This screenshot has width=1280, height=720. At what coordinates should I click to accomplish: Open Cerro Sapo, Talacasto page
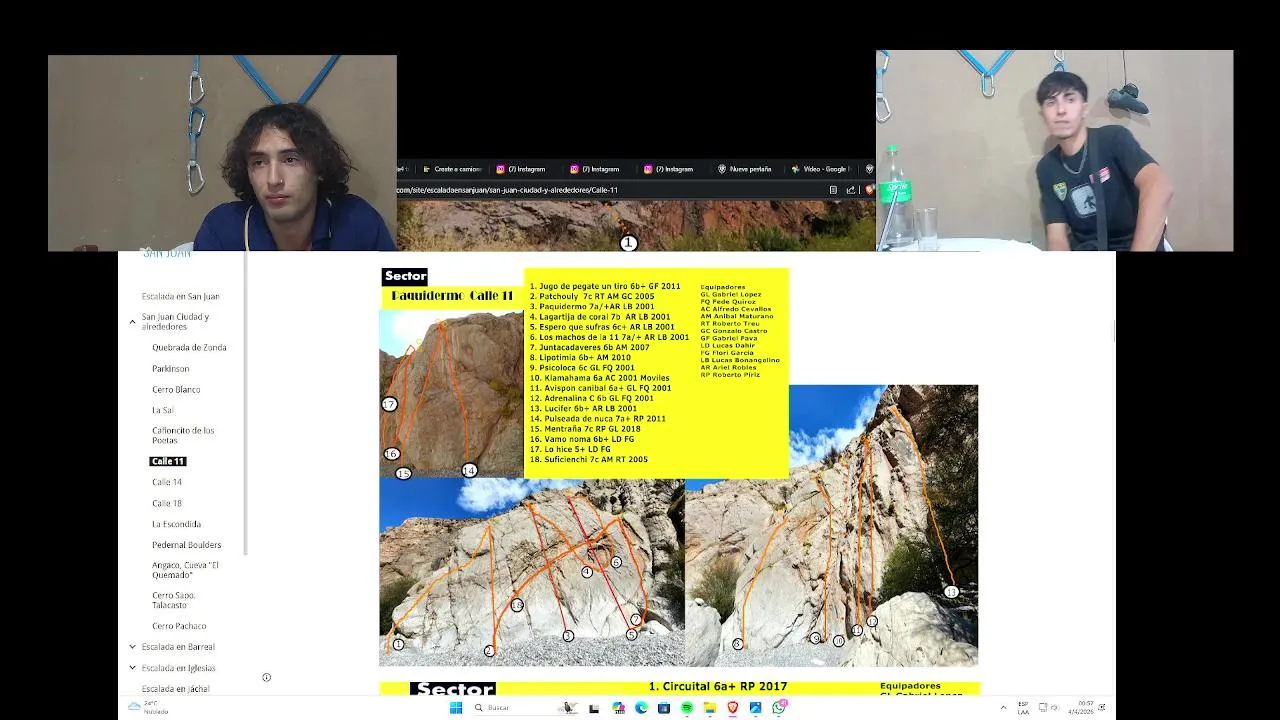point(174,600)
